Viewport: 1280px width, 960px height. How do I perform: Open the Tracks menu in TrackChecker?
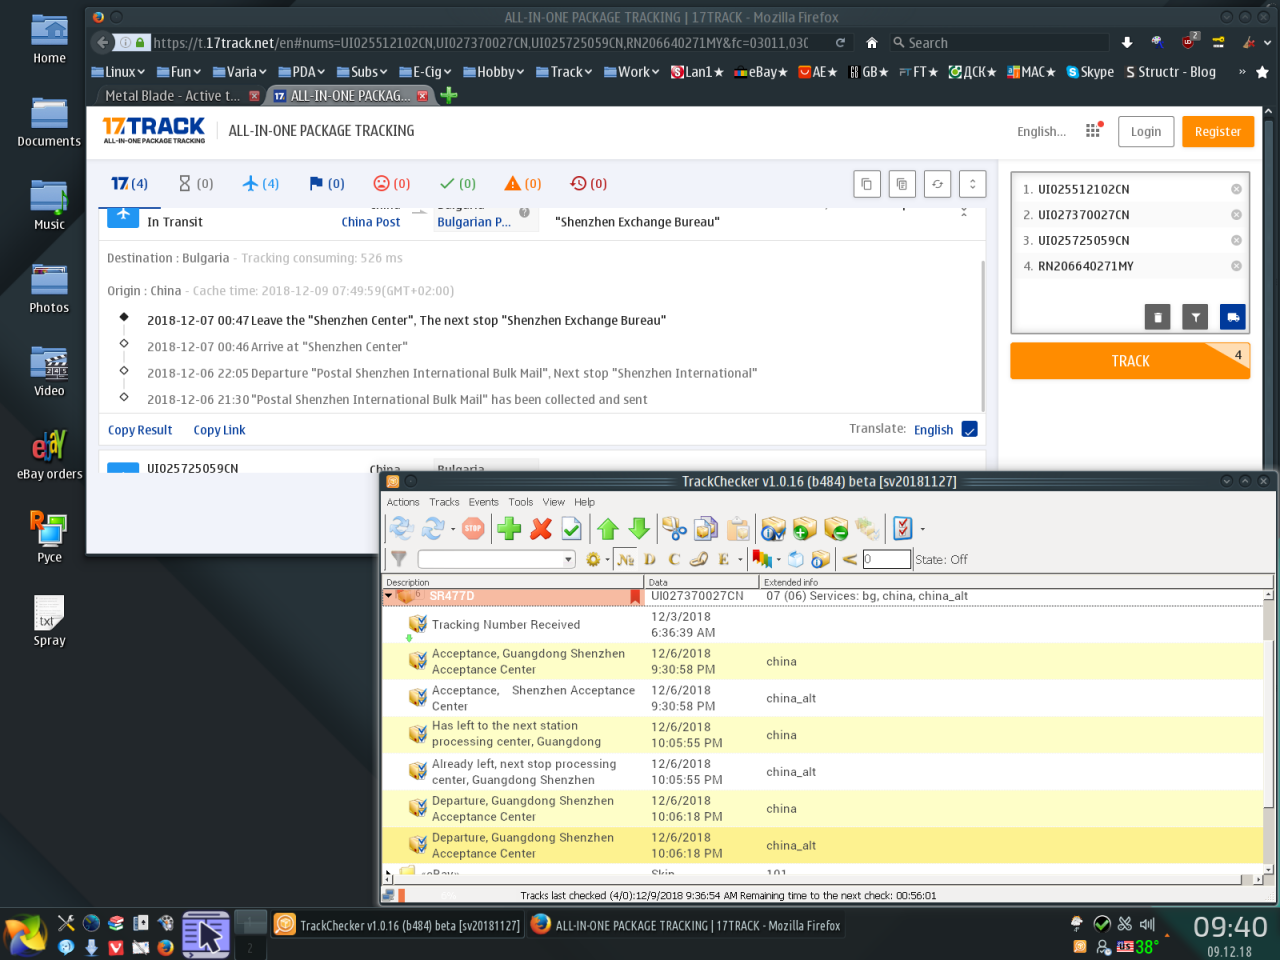coord(444,502)
